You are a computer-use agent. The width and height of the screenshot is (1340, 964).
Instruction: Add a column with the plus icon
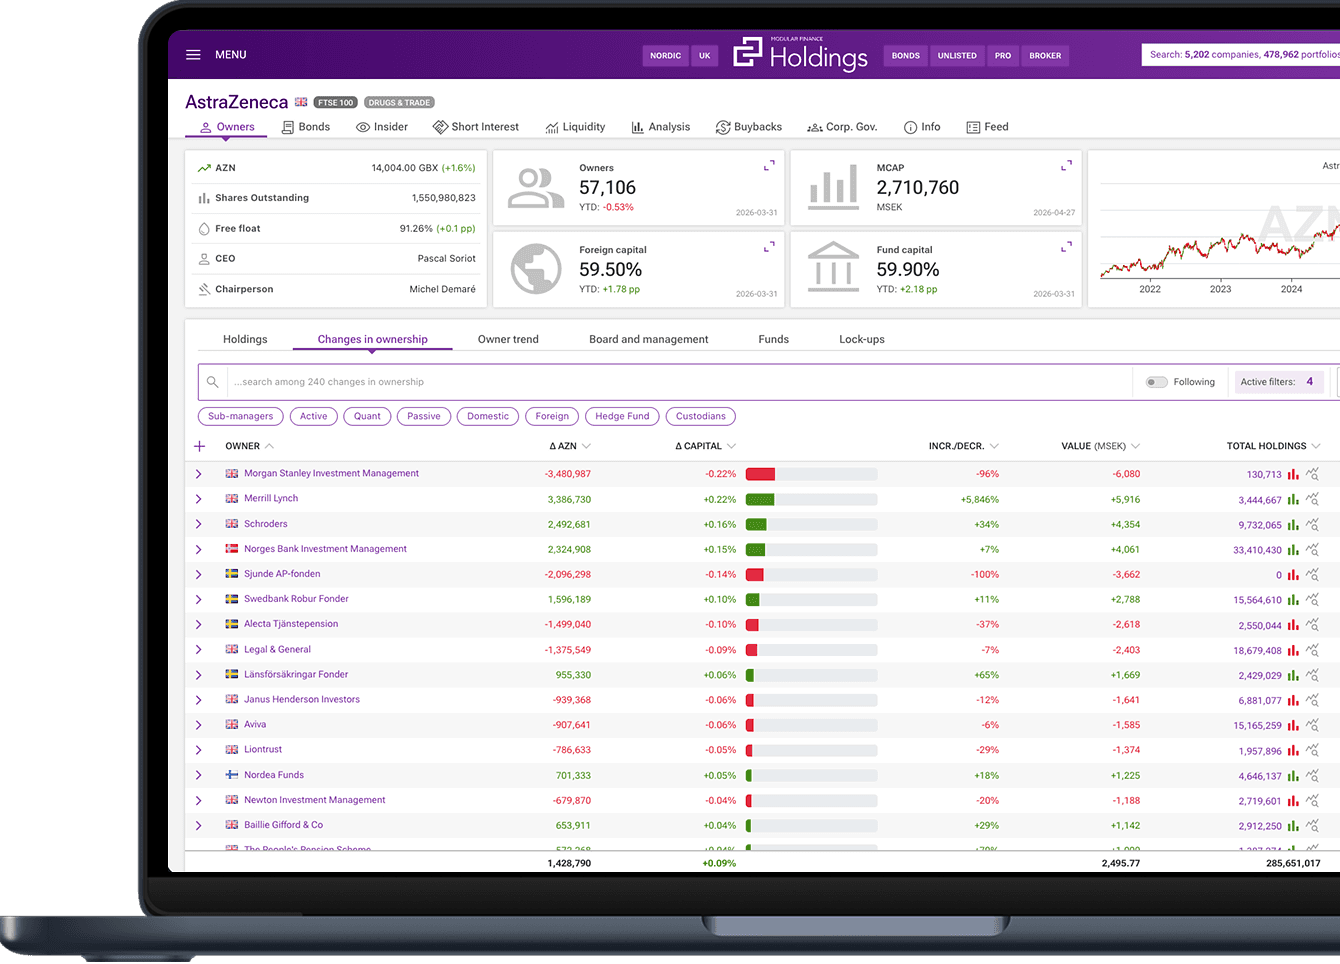pyautogui.click(x=200, y=446)
